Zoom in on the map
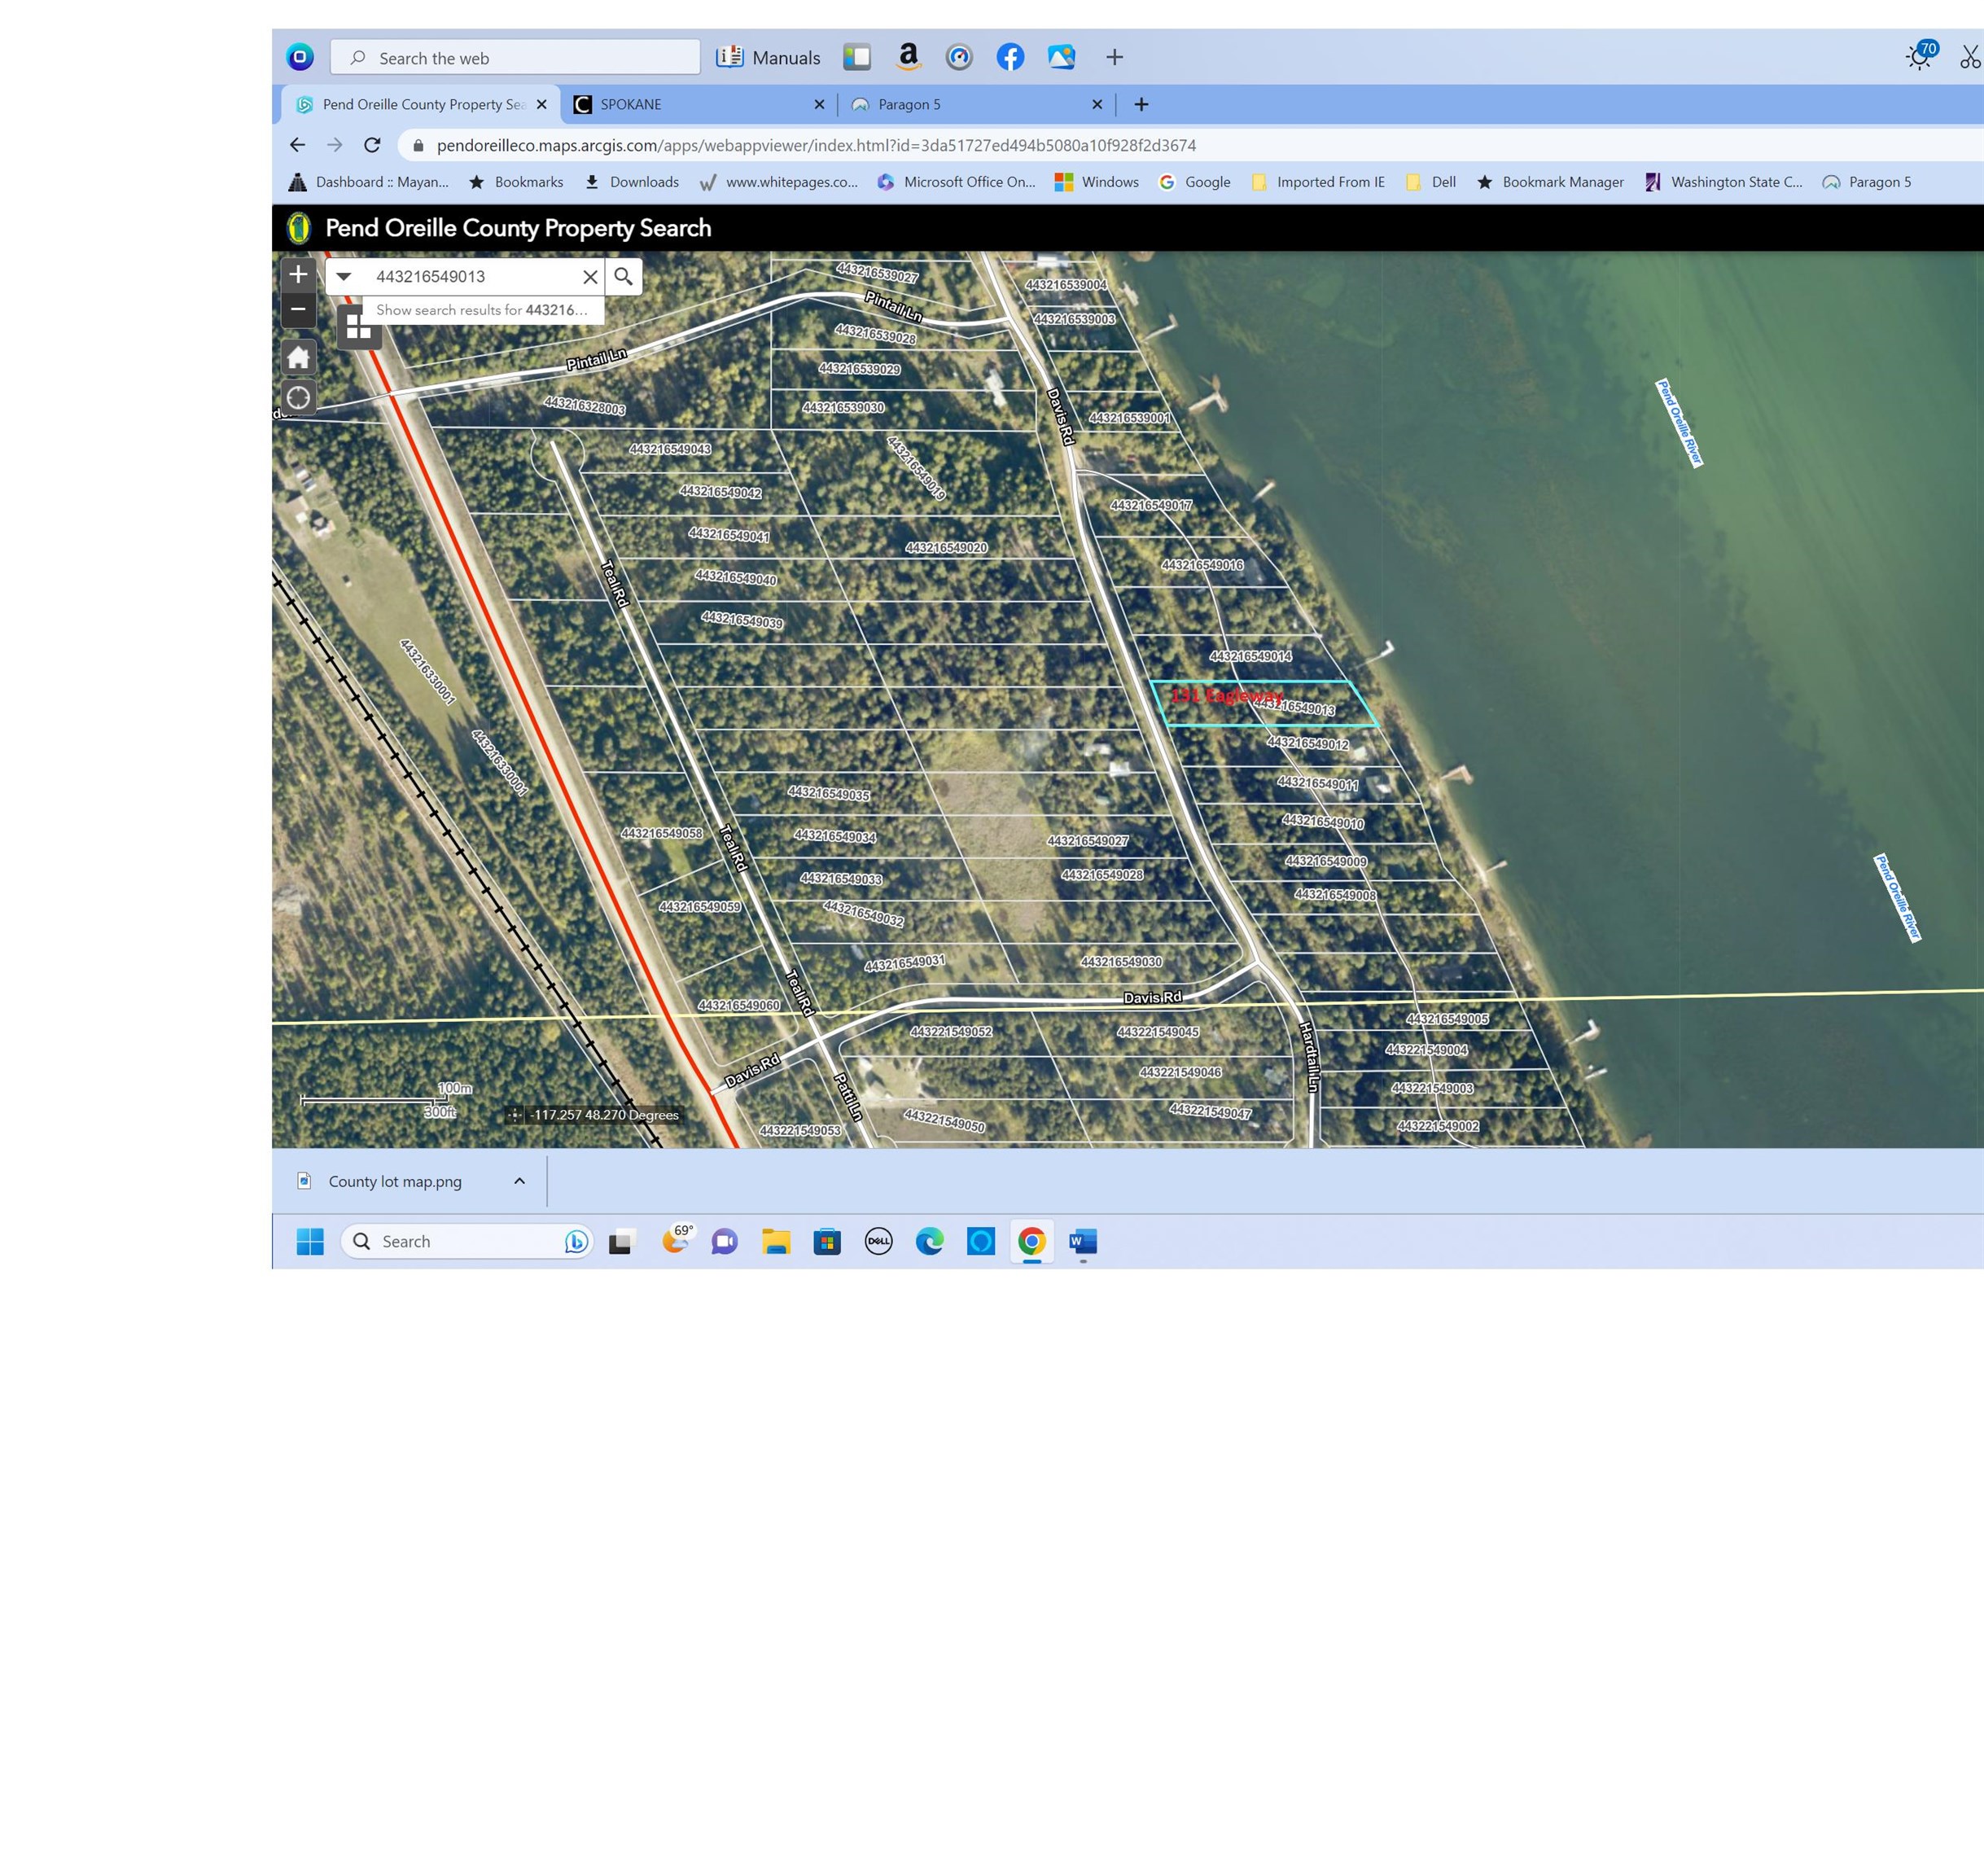The height and width of the screenshot is (1876, 1984). click(x=298, y=275)
